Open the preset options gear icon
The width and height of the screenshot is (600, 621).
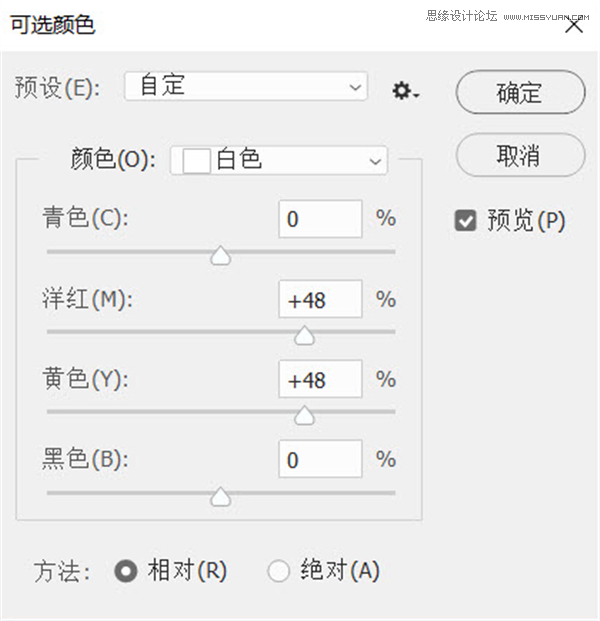(x=405, y=91)
